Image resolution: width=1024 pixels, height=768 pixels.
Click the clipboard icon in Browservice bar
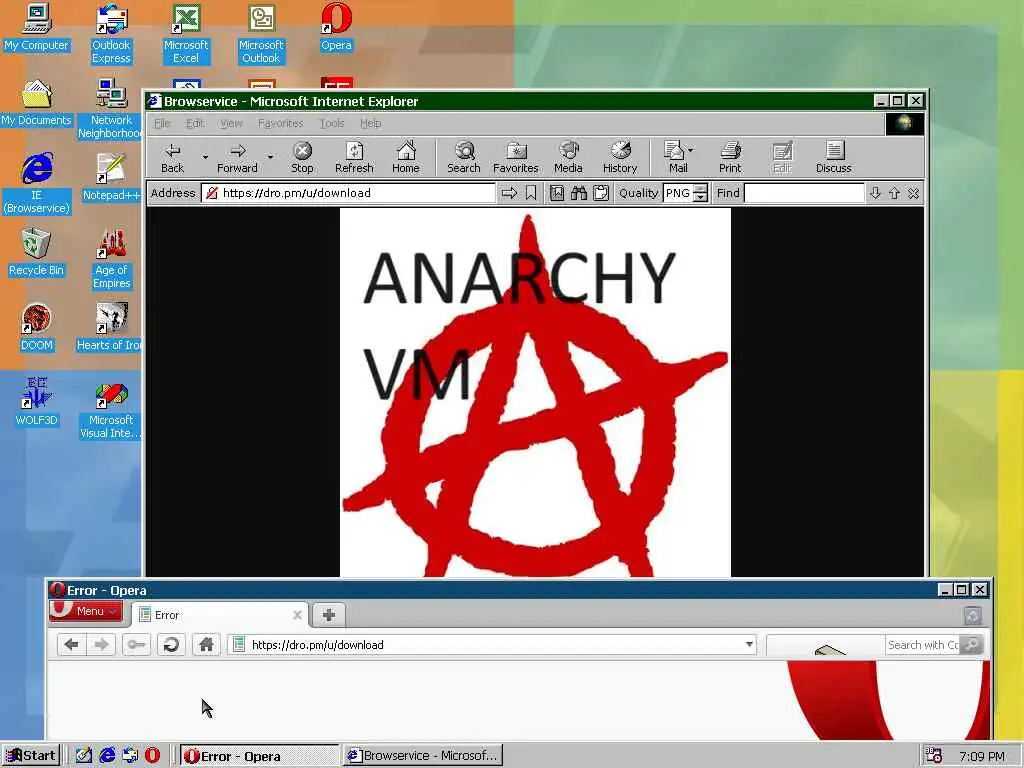tap(601, 193)
